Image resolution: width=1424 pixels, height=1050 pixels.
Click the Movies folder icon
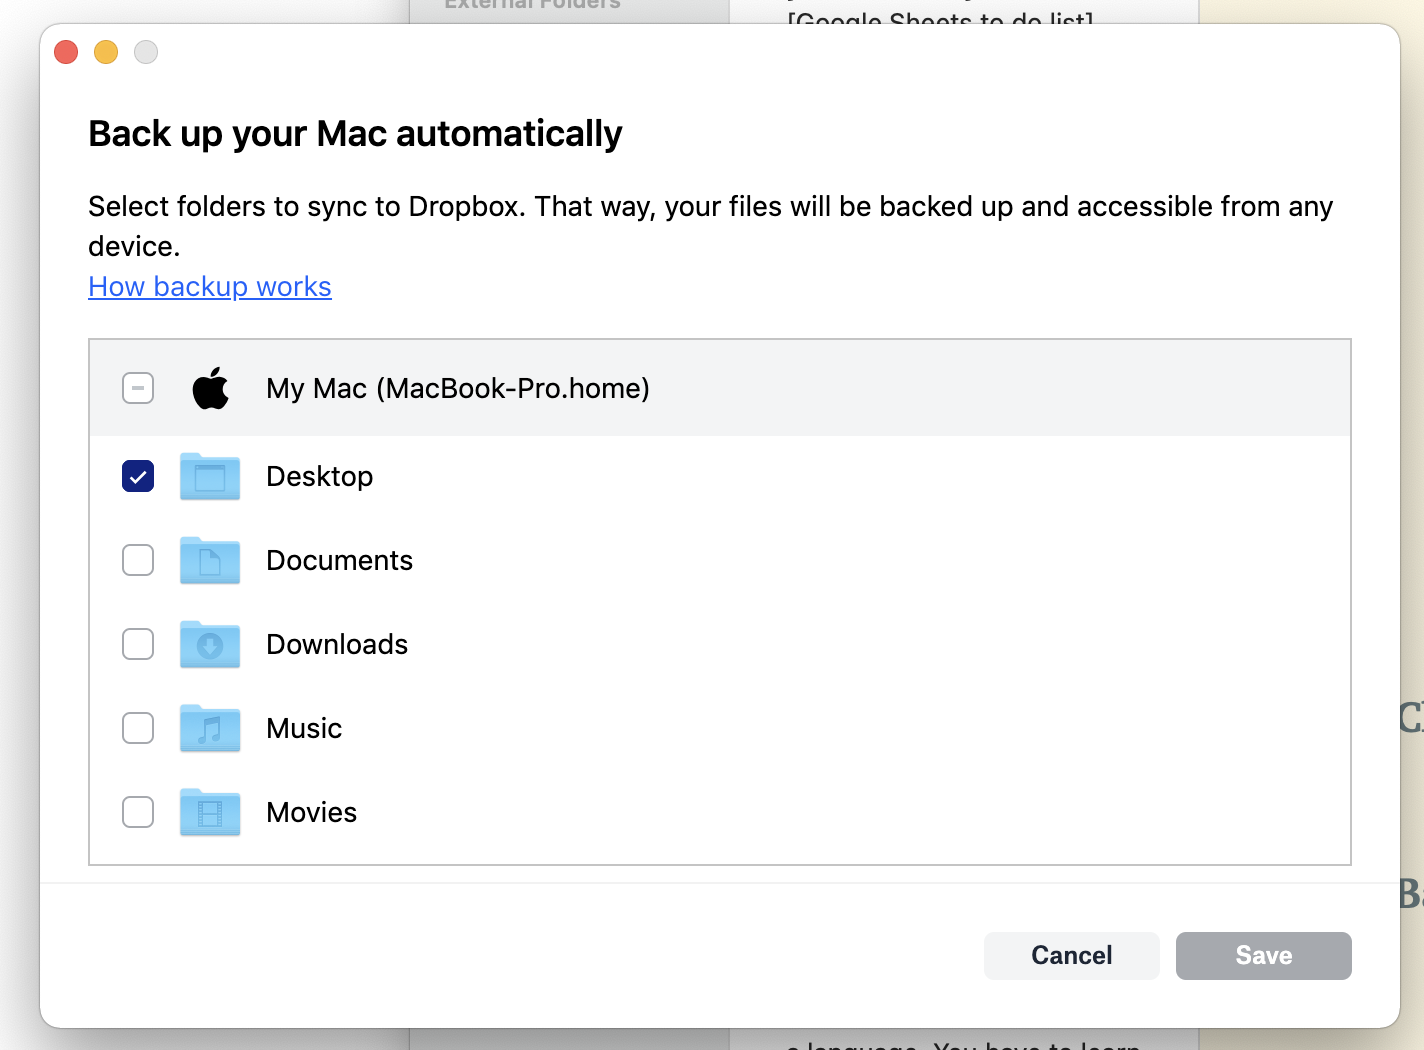click(210, 812)
